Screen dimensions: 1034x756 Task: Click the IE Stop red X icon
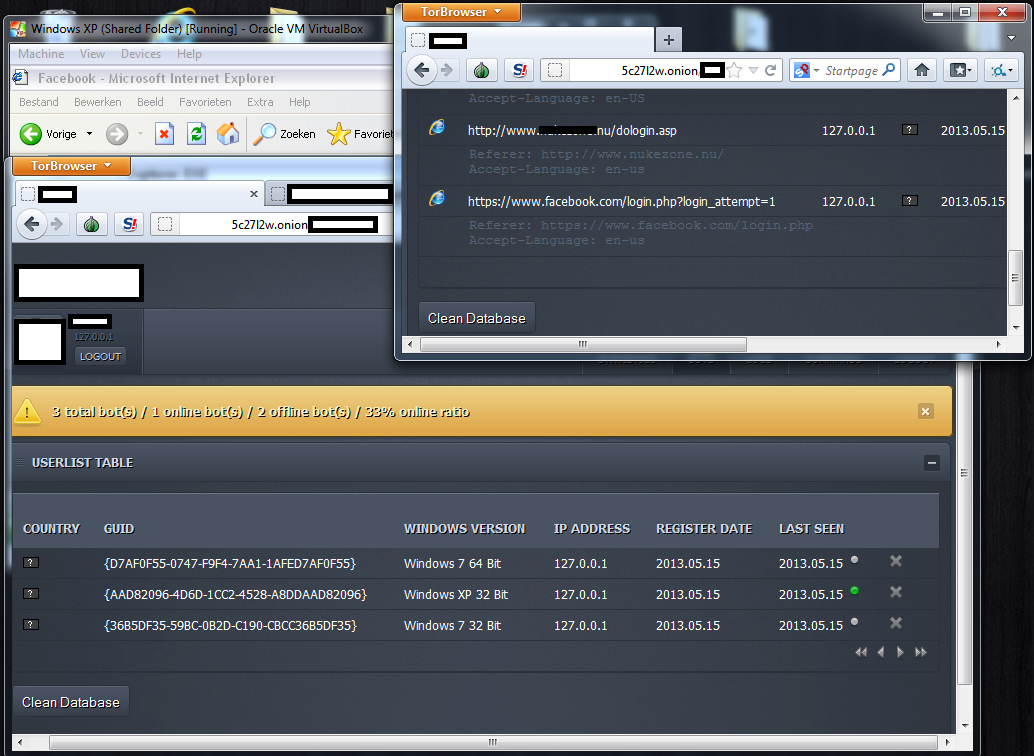(x=164, y=134)
